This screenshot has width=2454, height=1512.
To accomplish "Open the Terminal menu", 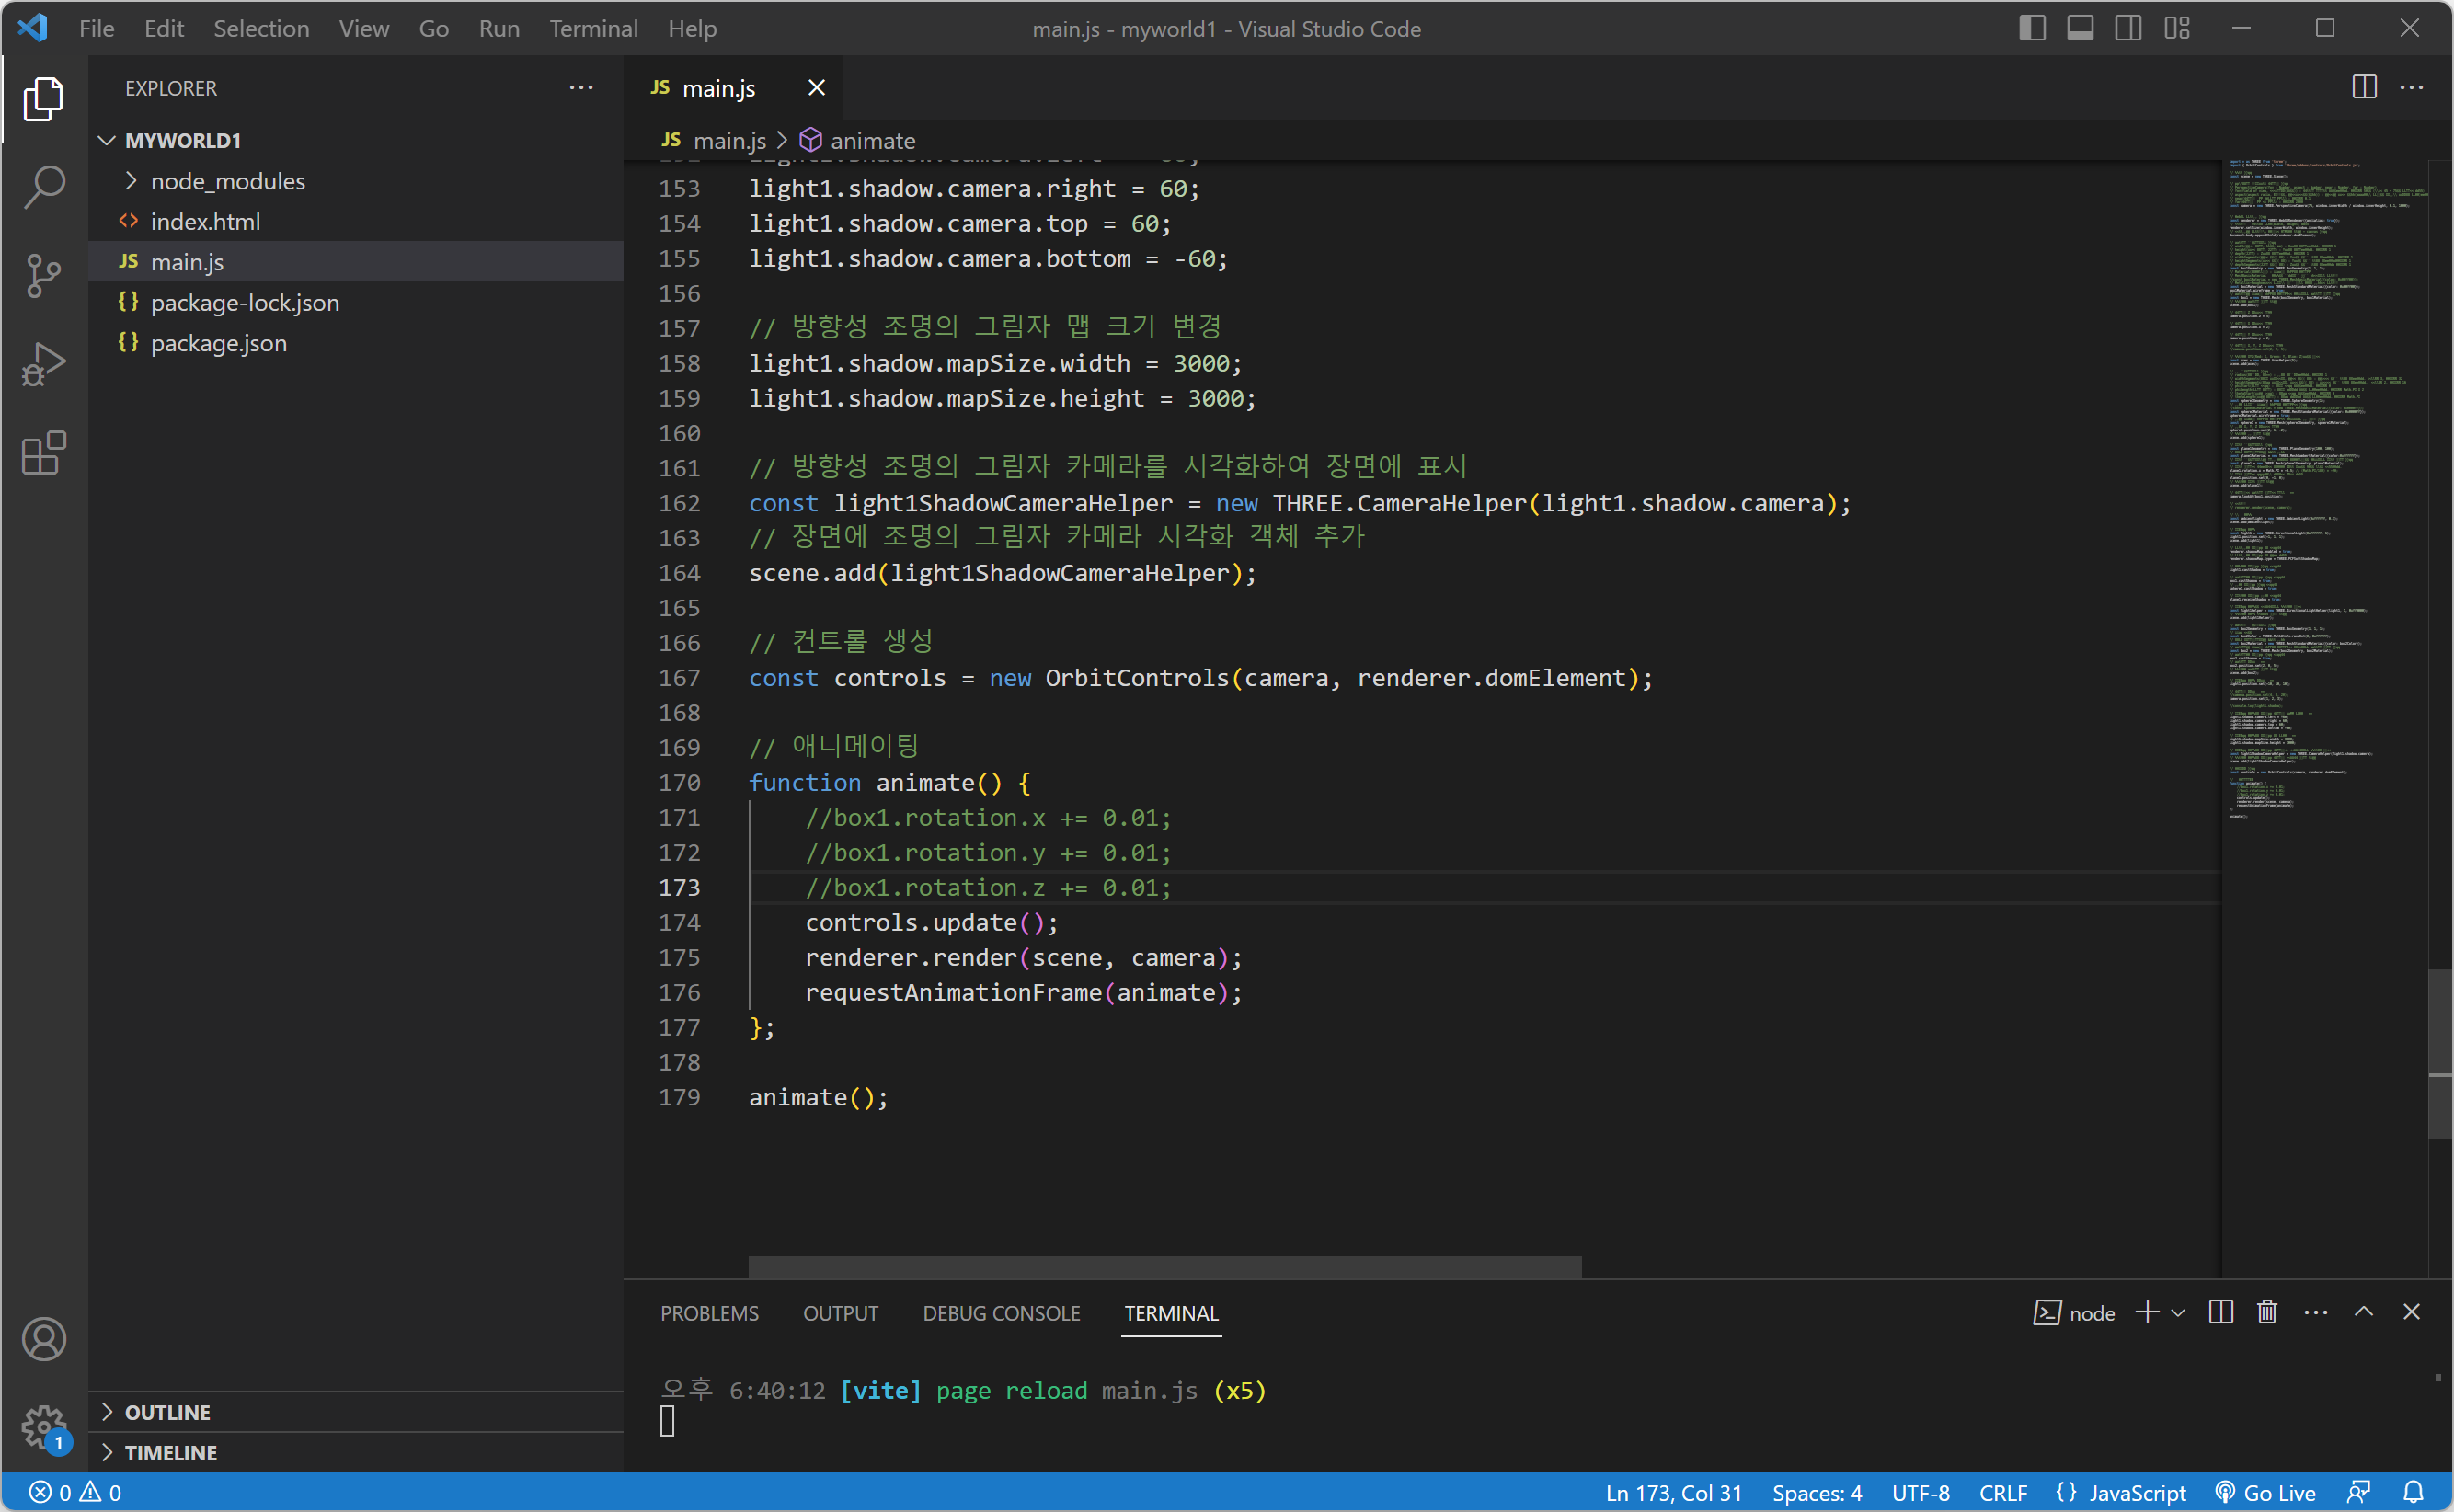I will tap(593, 28).
